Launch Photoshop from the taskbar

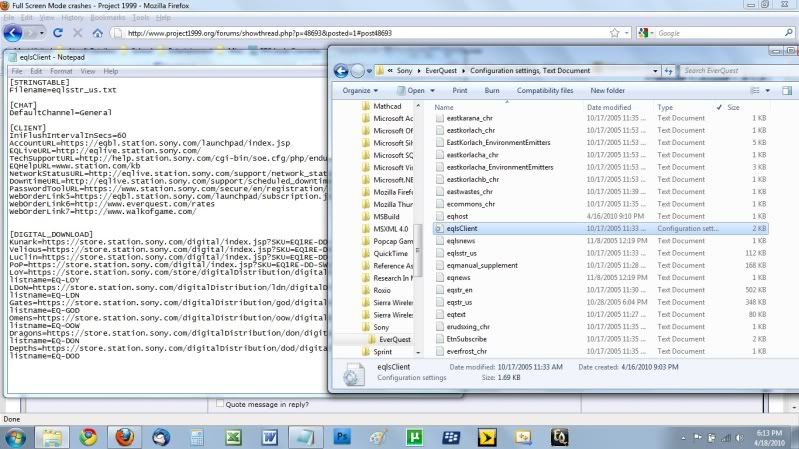[341, 436]
